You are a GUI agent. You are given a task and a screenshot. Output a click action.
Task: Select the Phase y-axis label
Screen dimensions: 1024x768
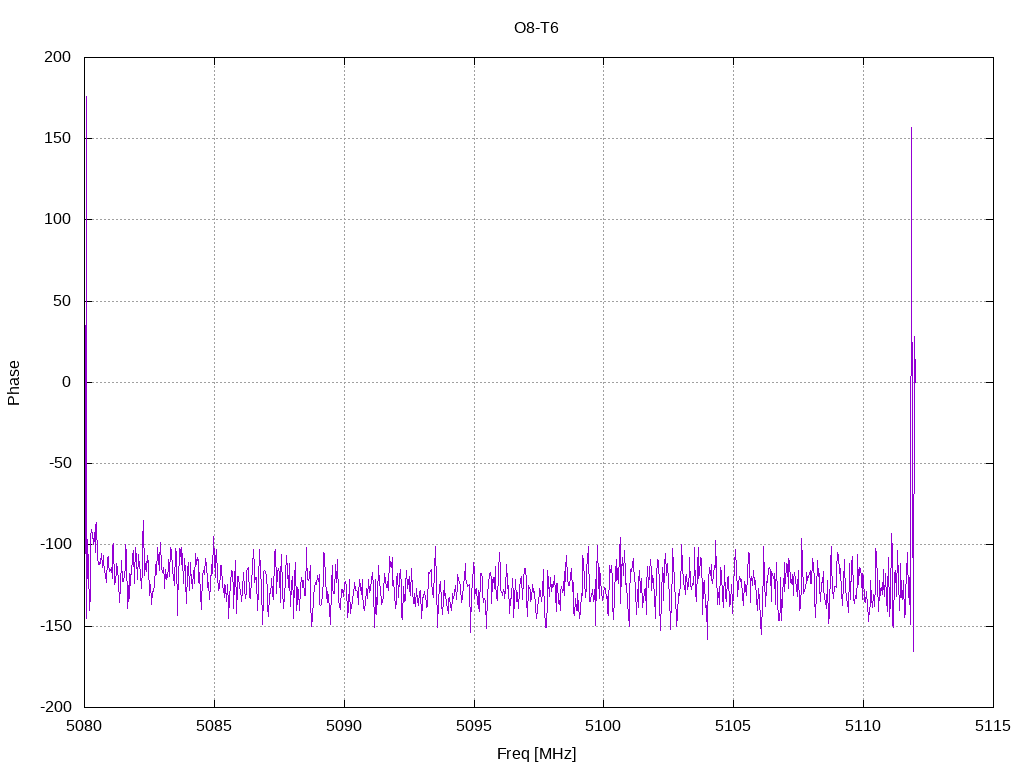click(x=14, y=383)
